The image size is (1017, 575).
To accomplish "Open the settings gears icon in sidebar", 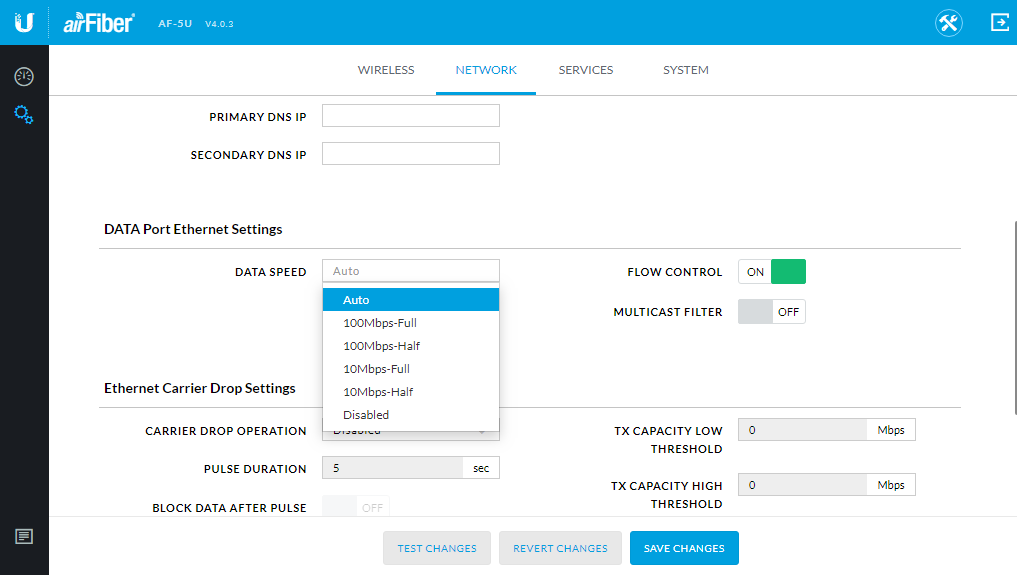I will [24, 115].
